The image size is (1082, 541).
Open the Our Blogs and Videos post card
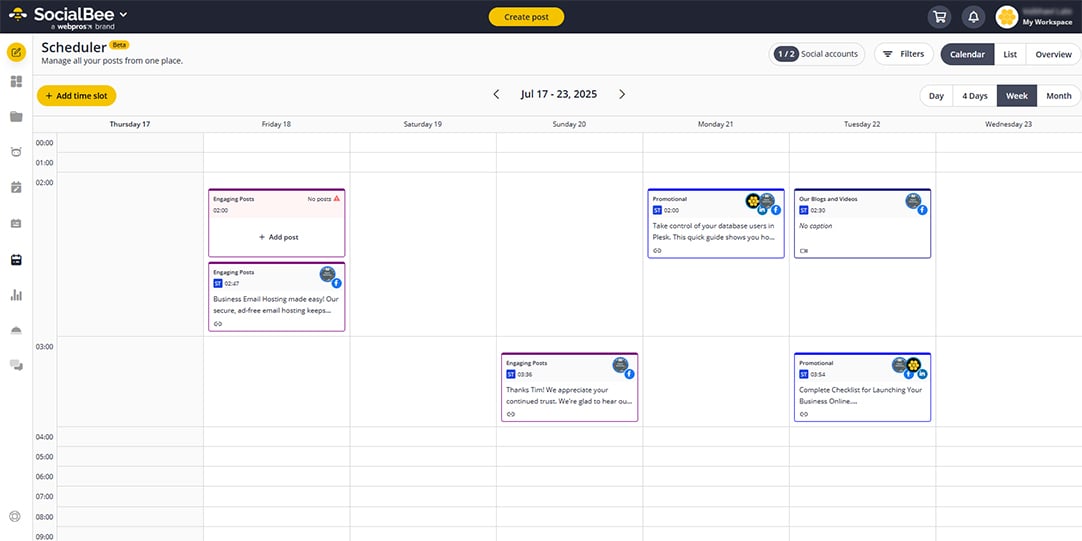click(862, 224)
